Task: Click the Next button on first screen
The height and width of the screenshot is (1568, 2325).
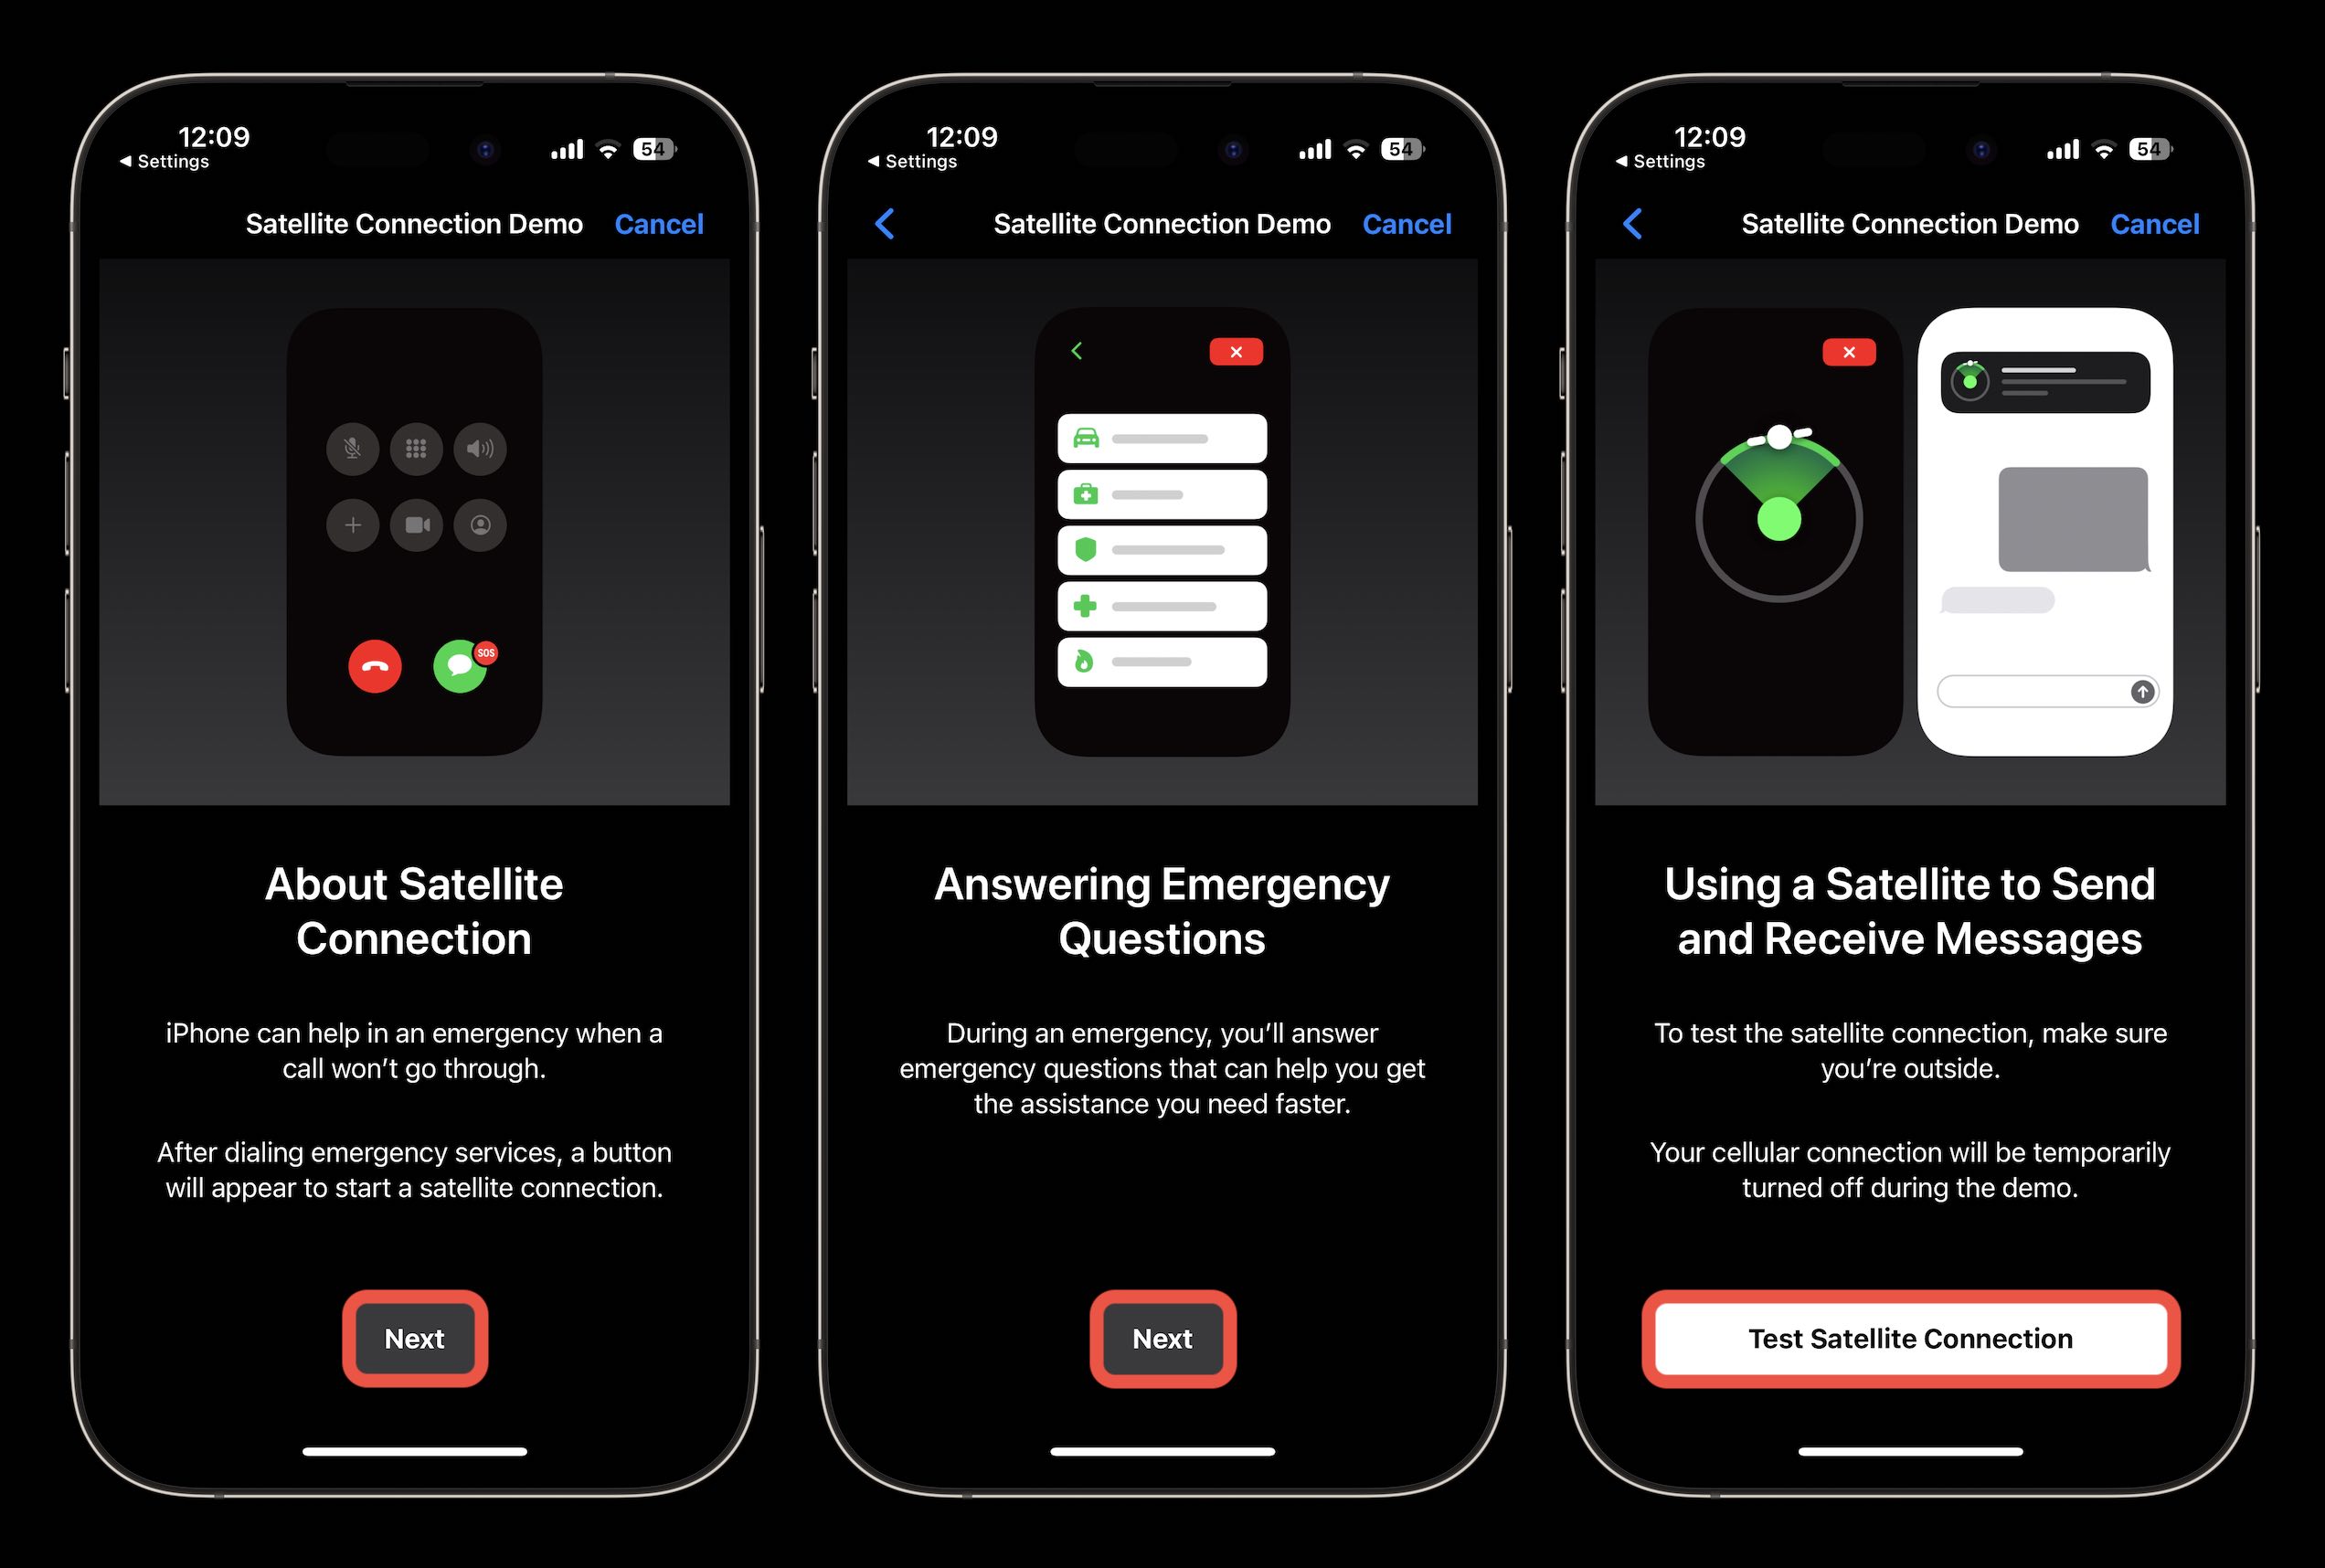Action: click(x=417, y=1339)
